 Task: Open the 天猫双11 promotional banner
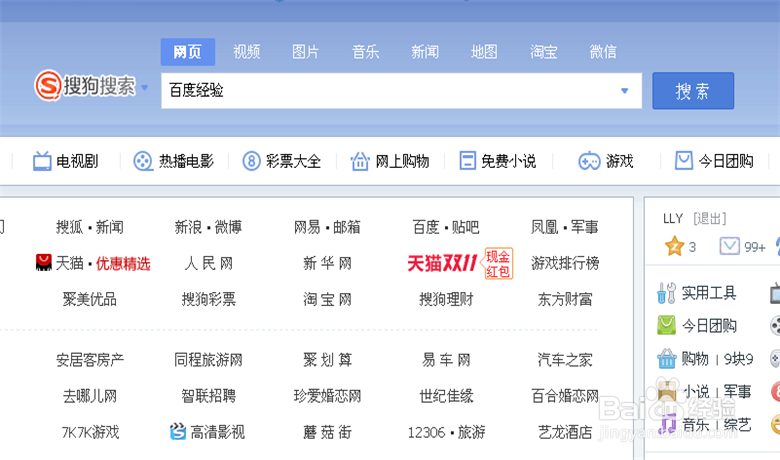click(x=442, y=263)
